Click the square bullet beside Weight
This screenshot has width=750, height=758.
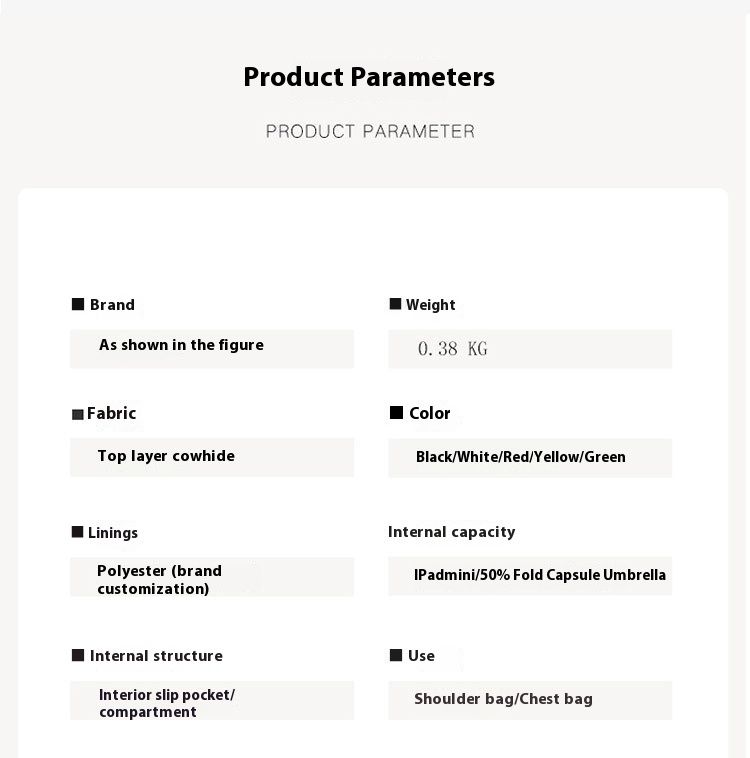(x=396, y=304)
